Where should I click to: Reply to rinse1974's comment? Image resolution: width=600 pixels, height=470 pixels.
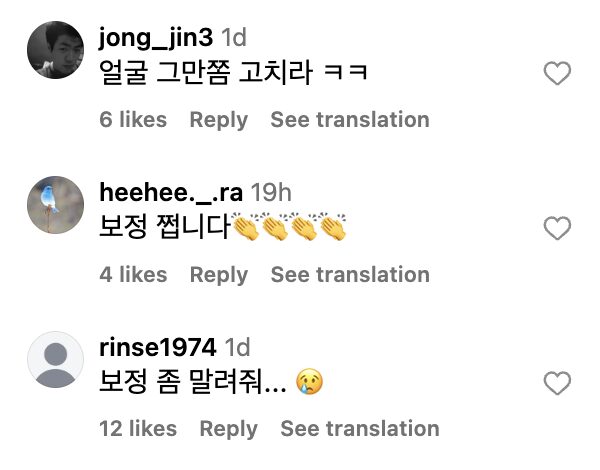tap(228, 429)
